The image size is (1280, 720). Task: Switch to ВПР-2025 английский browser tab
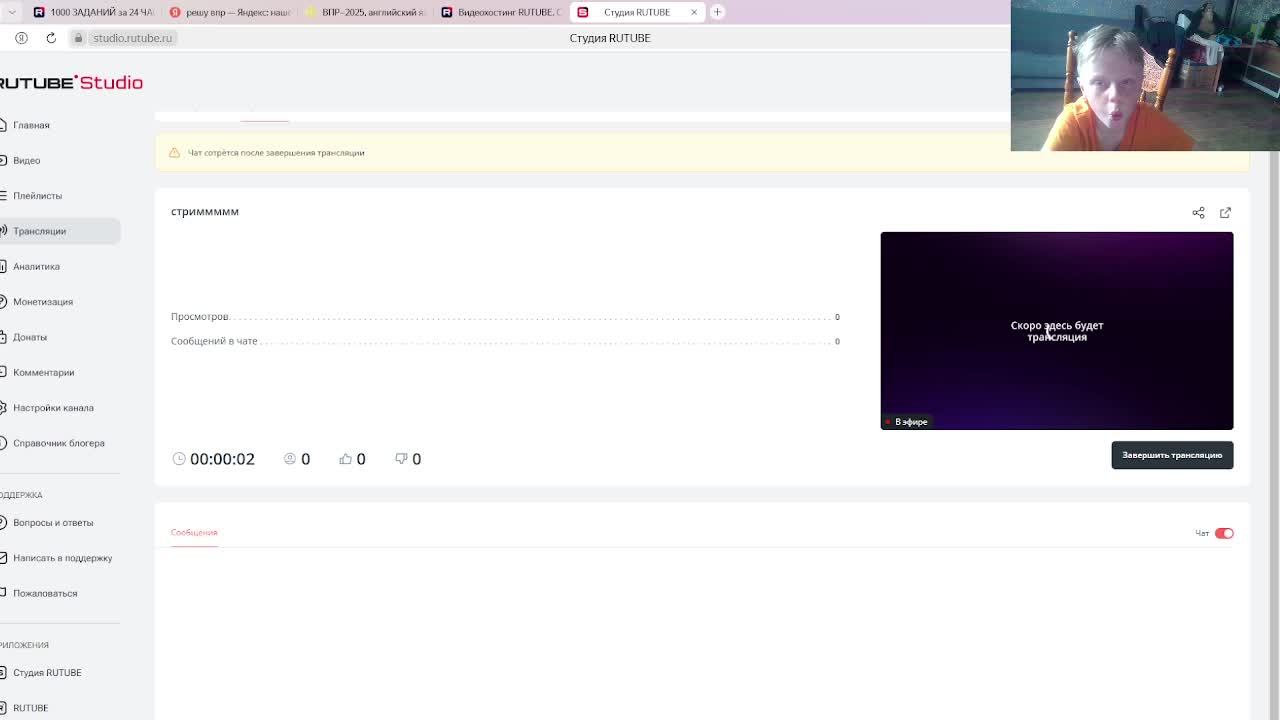(x=365, y=12)
